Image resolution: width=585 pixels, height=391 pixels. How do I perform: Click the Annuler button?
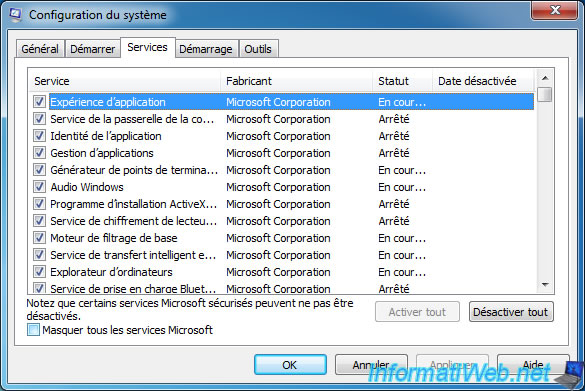click(x=371, y=365)
